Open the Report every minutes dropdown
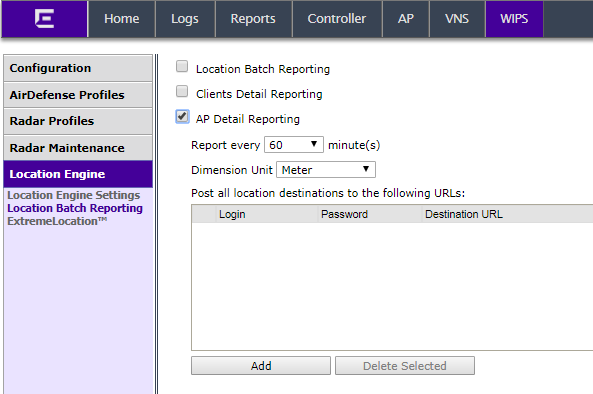Screen dimensions: 593x394 (x=294, y=145)
